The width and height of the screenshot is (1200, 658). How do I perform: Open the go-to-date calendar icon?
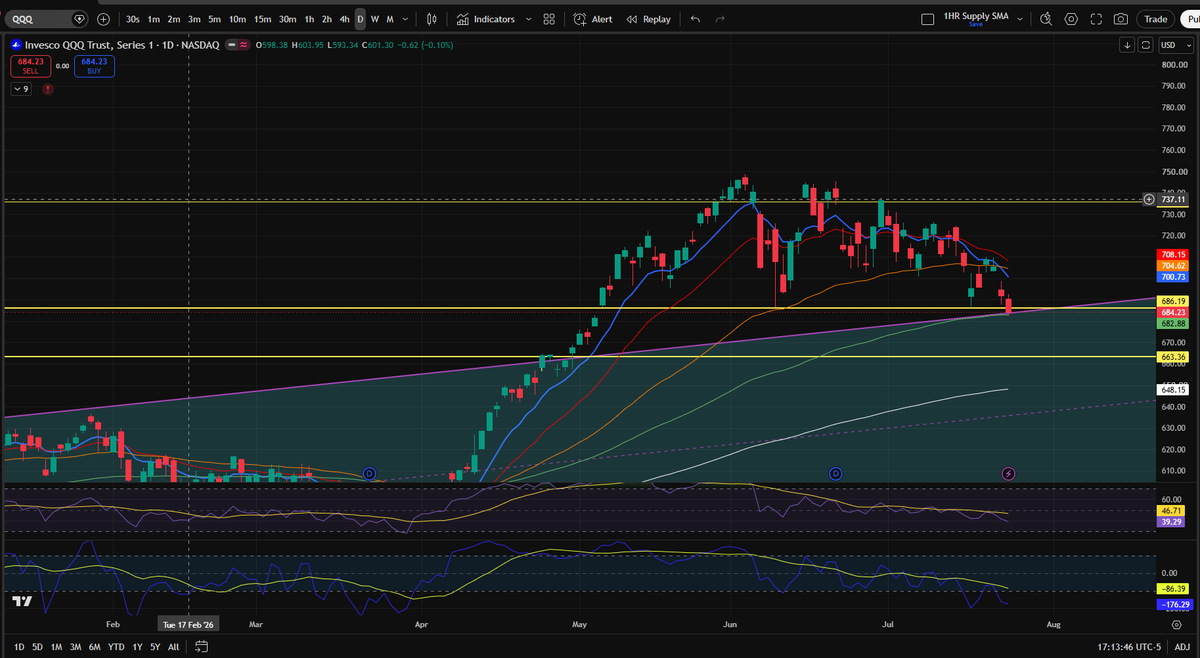201,646
